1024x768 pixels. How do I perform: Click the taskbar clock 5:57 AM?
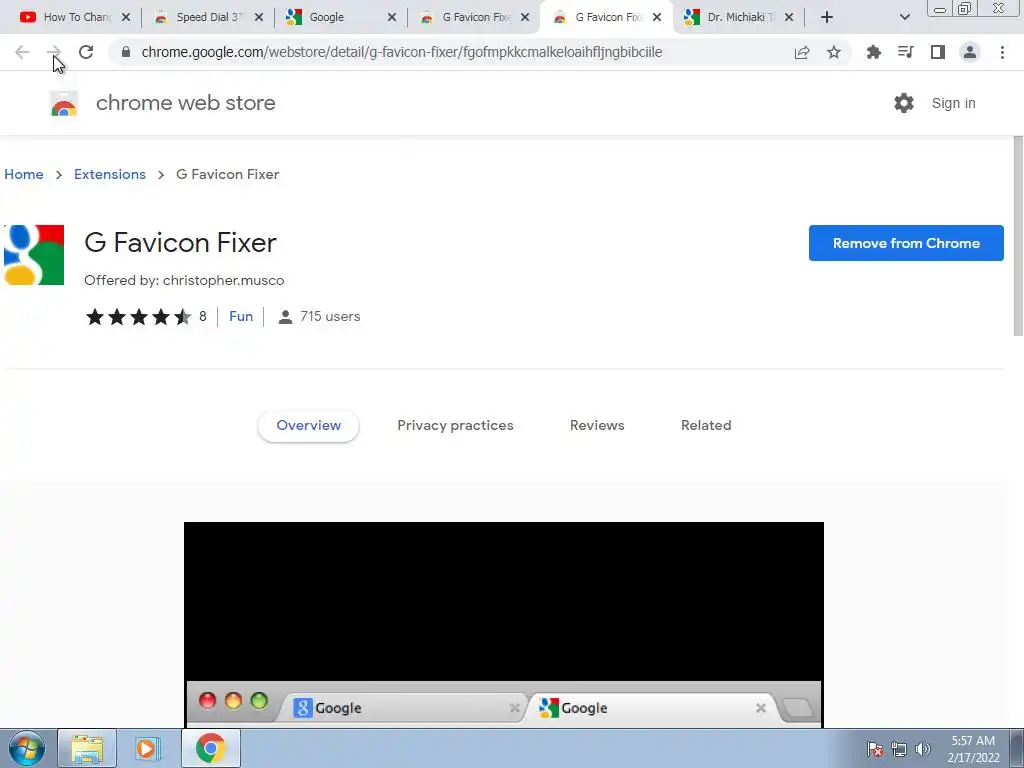point(973,749)
